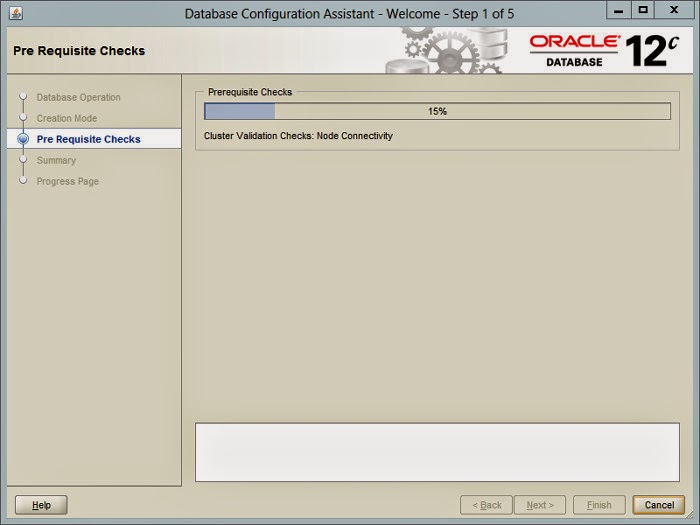Click the Pre Requisite Checks step bullet

point(23,139)
